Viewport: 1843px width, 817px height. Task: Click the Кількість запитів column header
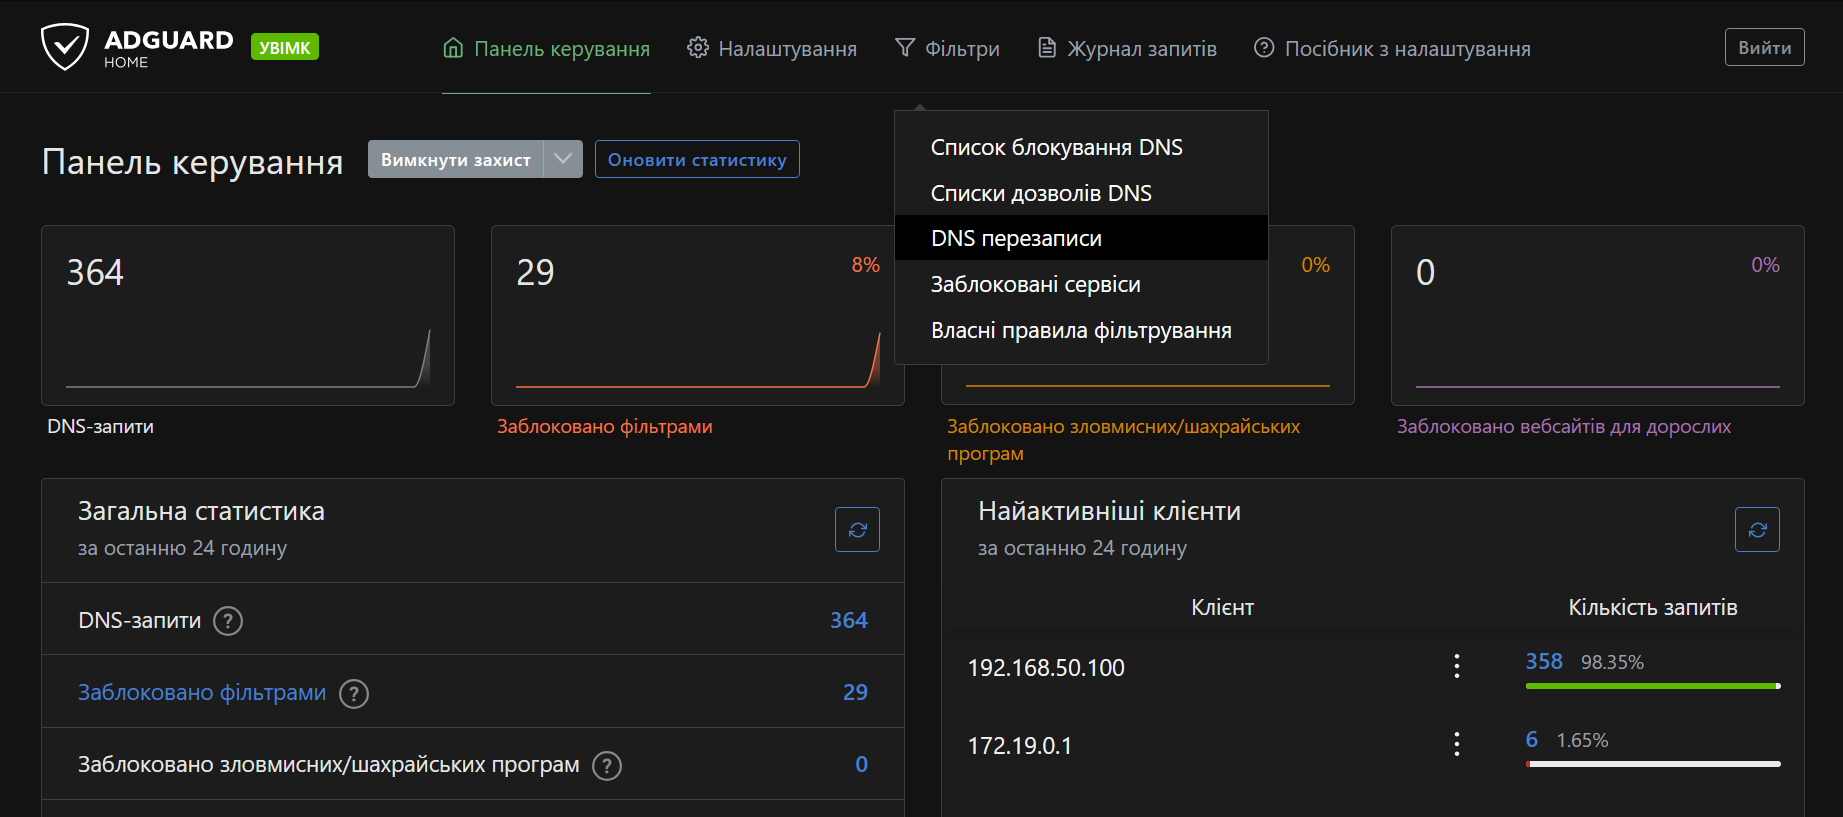[1653, 607]
